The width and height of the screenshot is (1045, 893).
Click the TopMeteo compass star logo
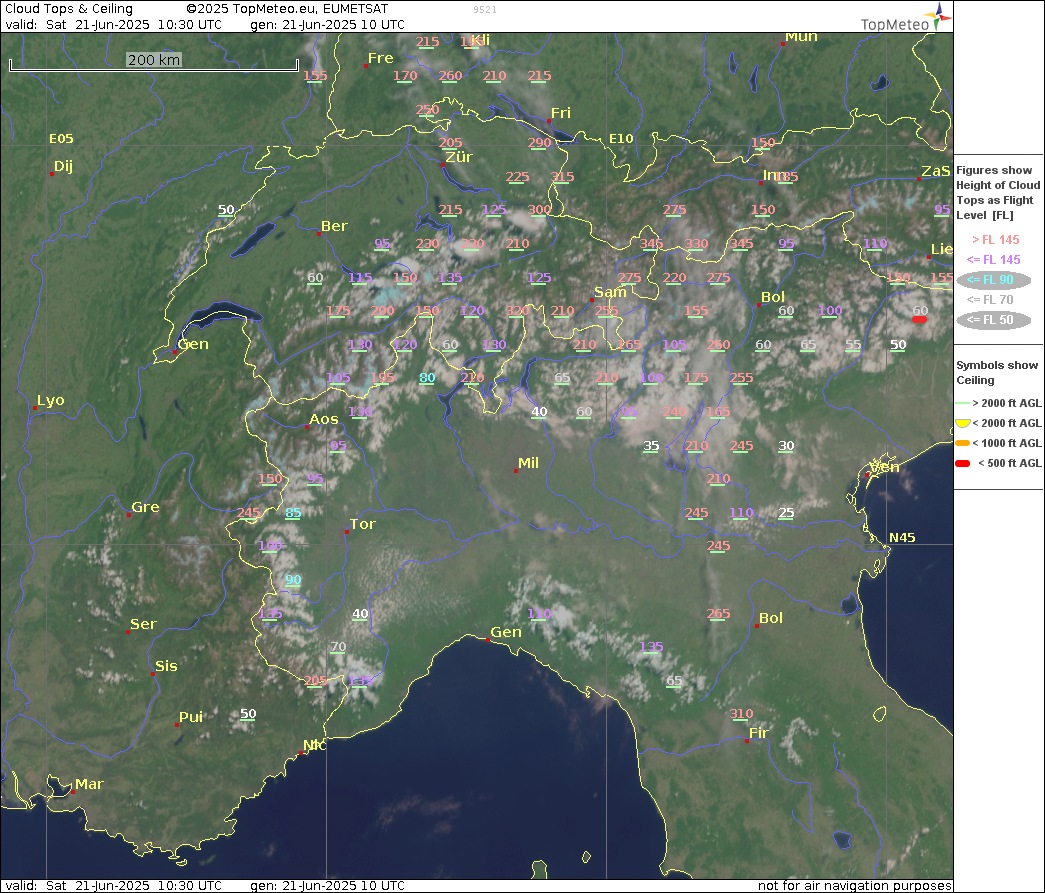pos(939,15)
